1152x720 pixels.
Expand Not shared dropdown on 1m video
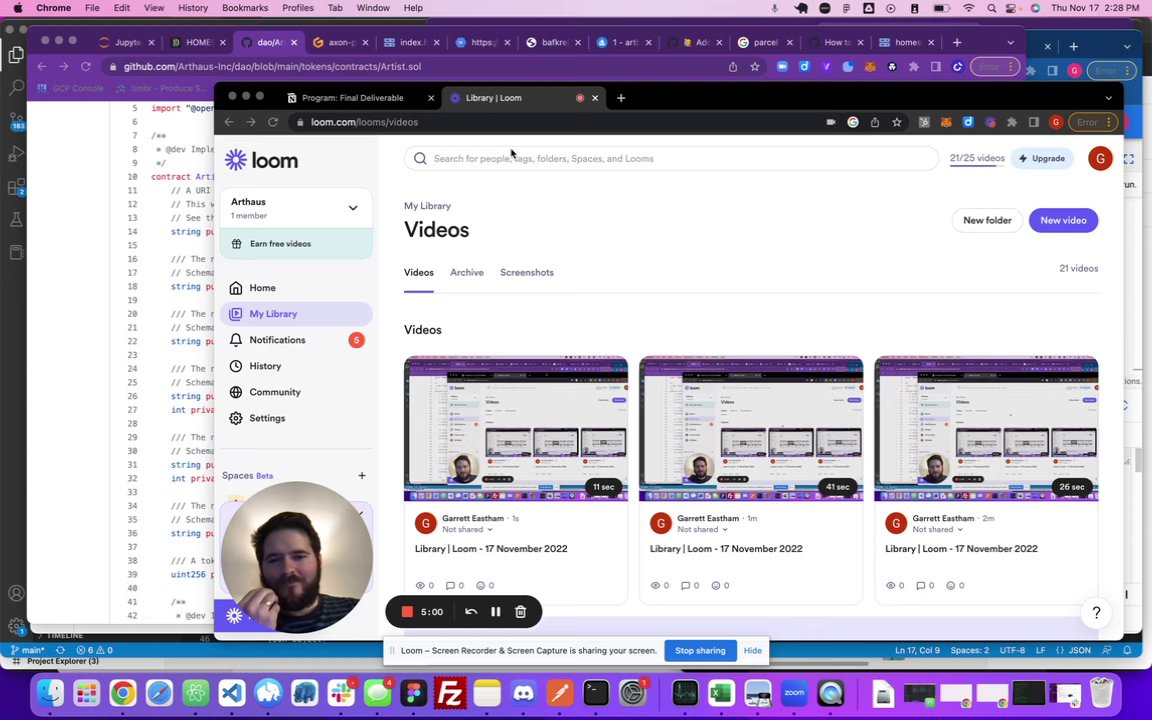tap(702, 530)
